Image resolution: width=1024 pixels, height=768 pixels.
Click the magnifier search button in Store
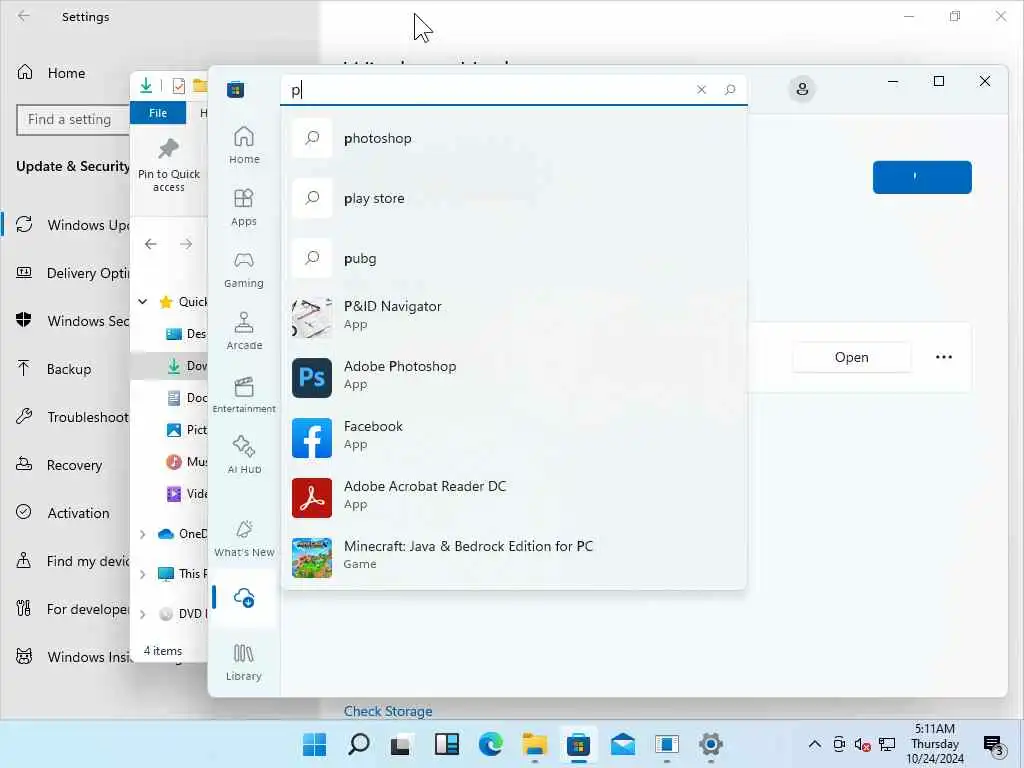(x=730, y=89)
